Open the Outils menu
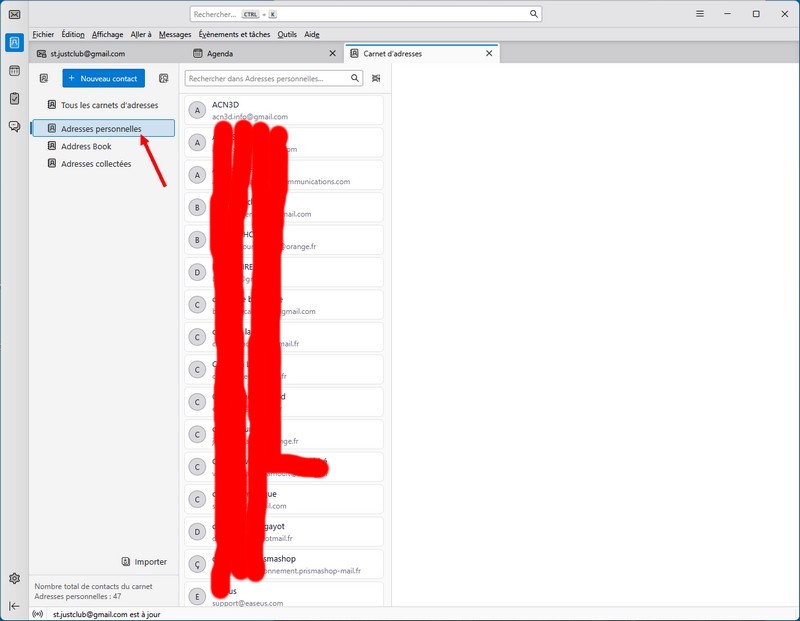 click(x=287, y=34)
